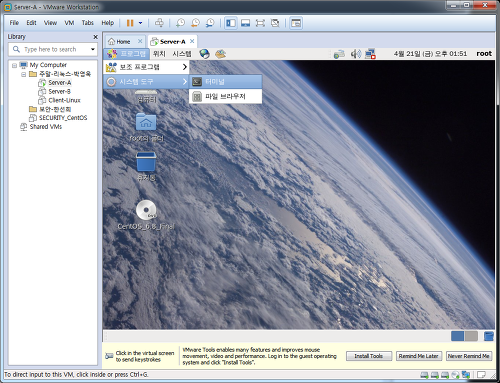Click the guest clock date display
Screen dimensions: 500x383
pyautogui.click(x=430, y=54)
